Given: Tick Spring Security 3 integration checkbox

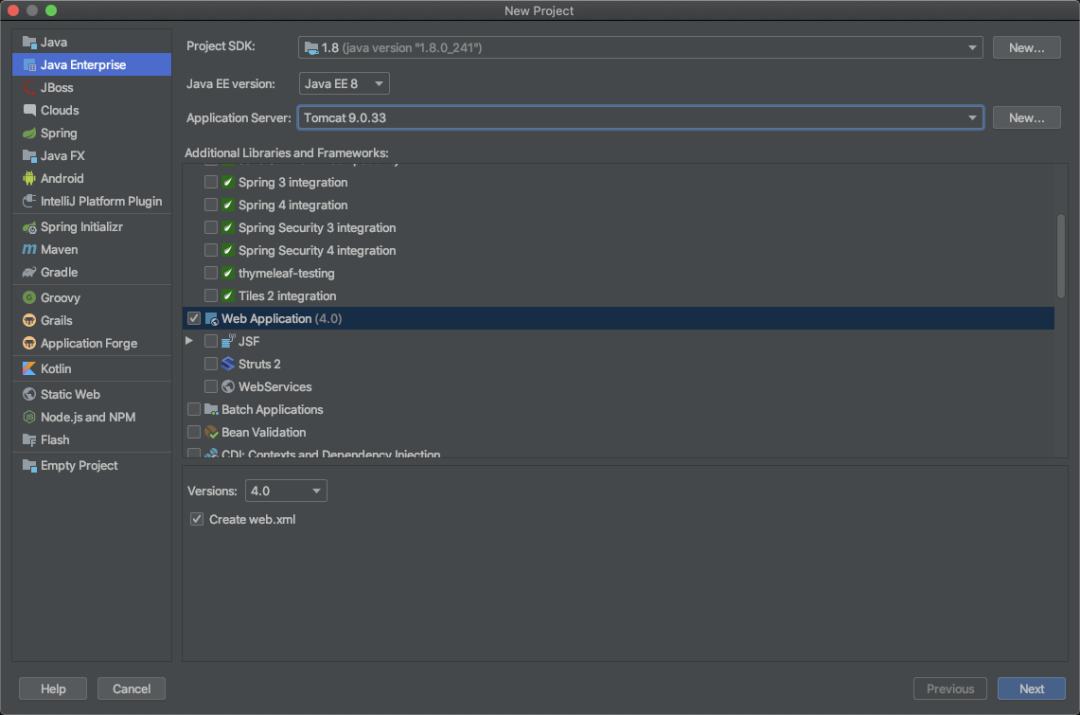Looking at the screenshot, I should pos(211,227).
